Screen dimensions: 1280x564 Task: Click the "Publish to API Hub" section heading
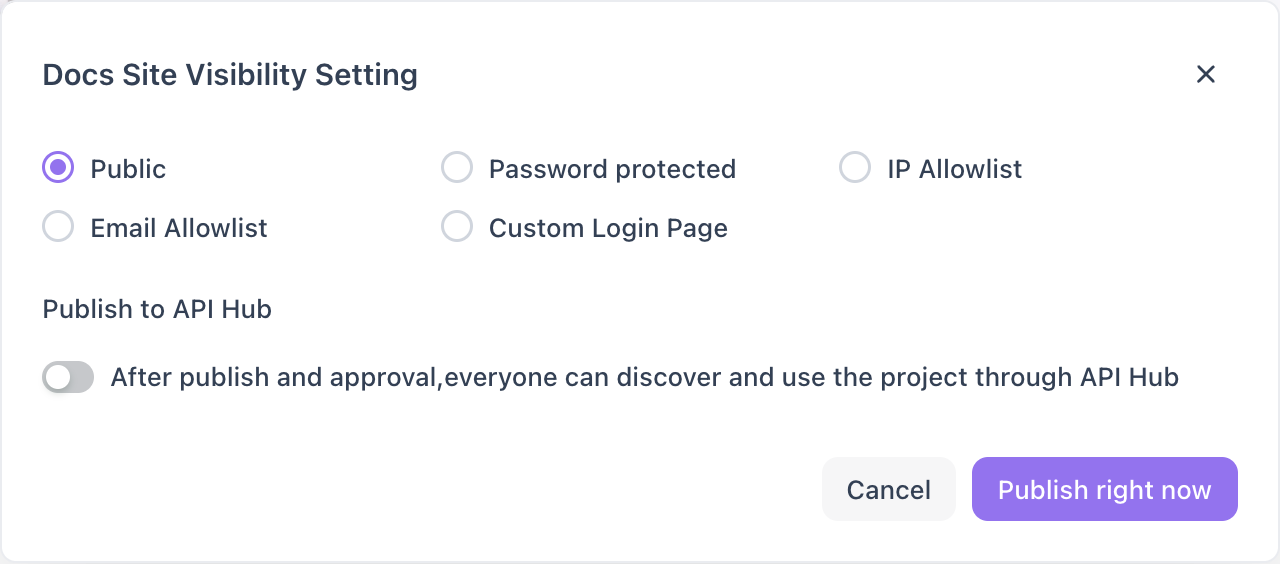coord(157,309)
